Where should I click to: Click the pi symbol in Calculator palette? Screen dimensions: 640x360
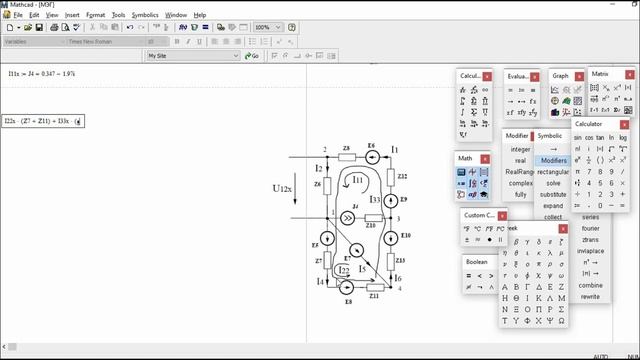click(x=578, y=172)
